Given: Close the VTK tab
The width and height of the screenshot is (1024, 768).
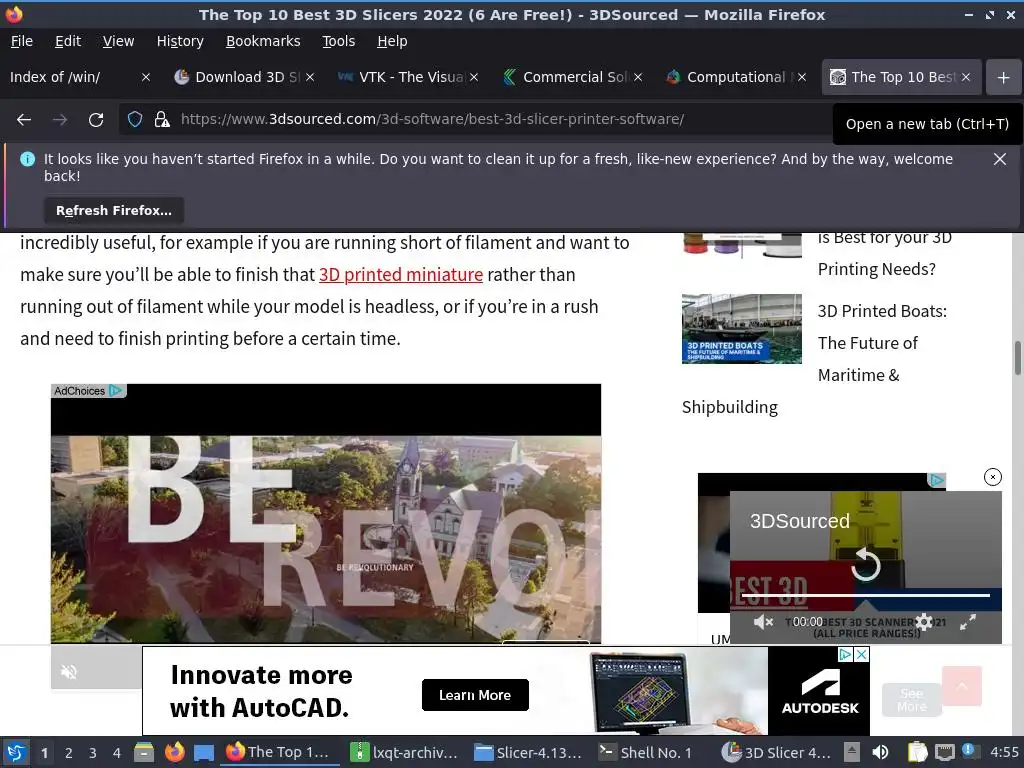Looking at the screenshot, I should click(x=474, y=77).
